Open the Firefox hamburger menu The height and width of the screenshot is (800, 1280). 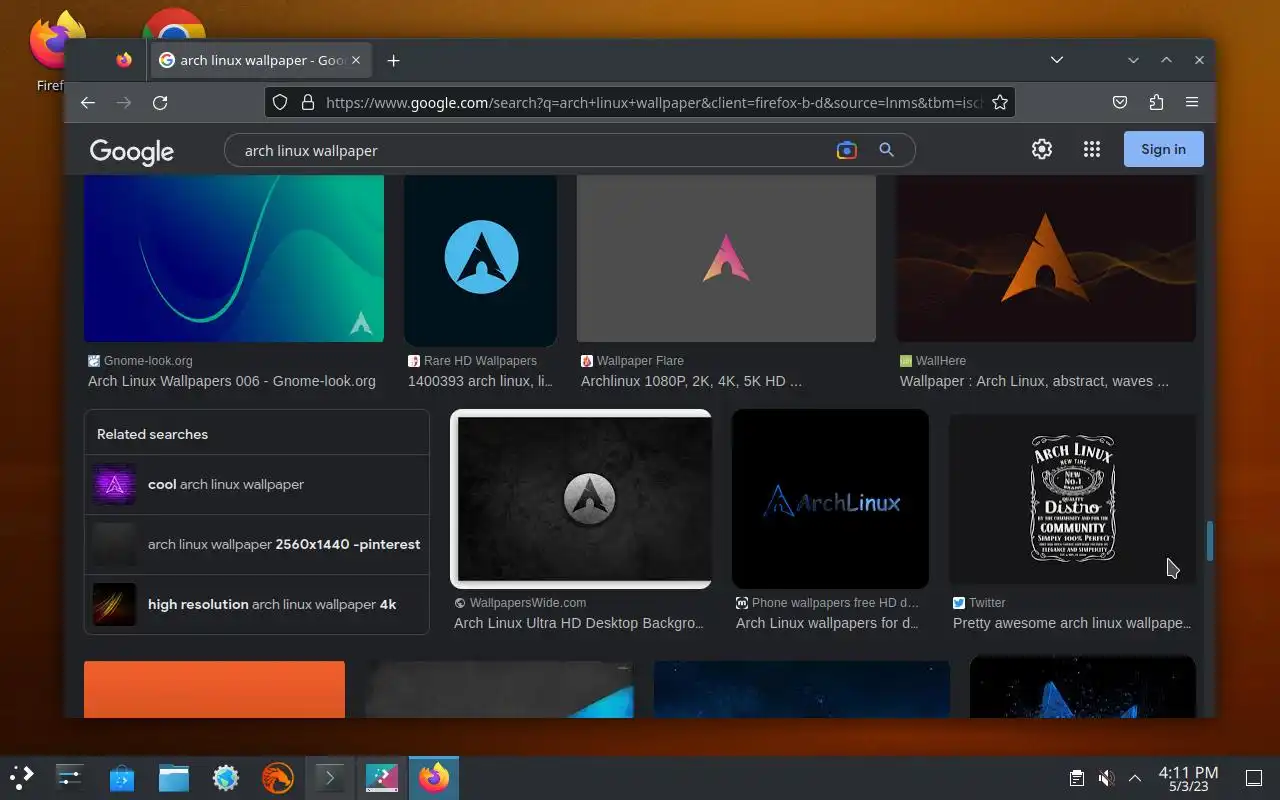coord(1191,102)
